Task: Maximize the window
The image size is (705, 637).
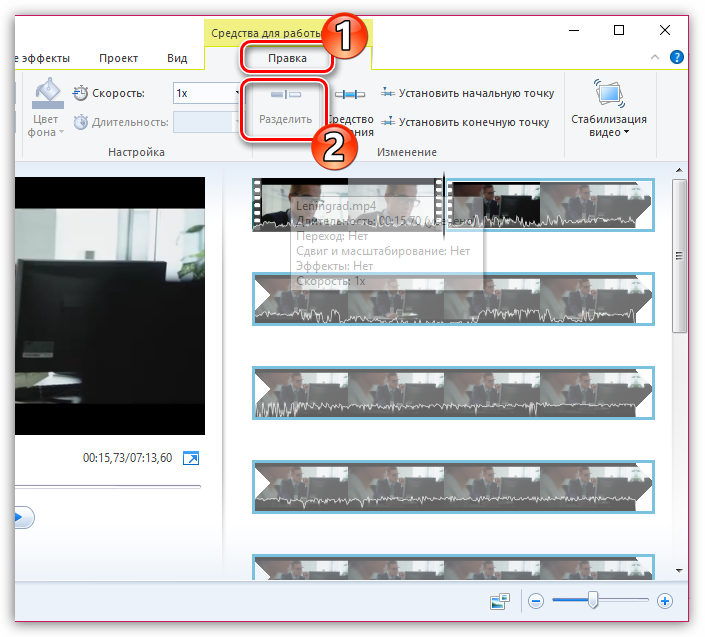Action: 619,30
